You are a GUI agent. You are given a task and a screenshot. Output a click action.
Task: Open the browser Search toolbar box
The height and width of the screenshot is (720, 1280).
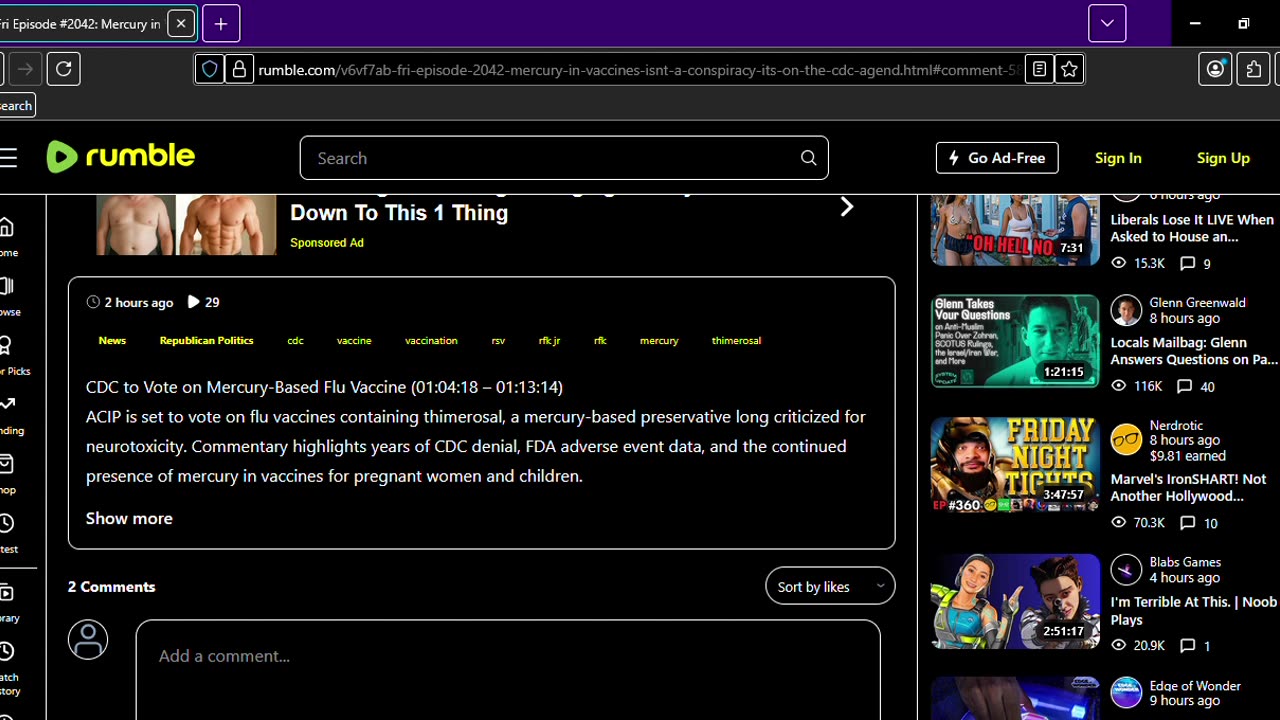(17, 105)
